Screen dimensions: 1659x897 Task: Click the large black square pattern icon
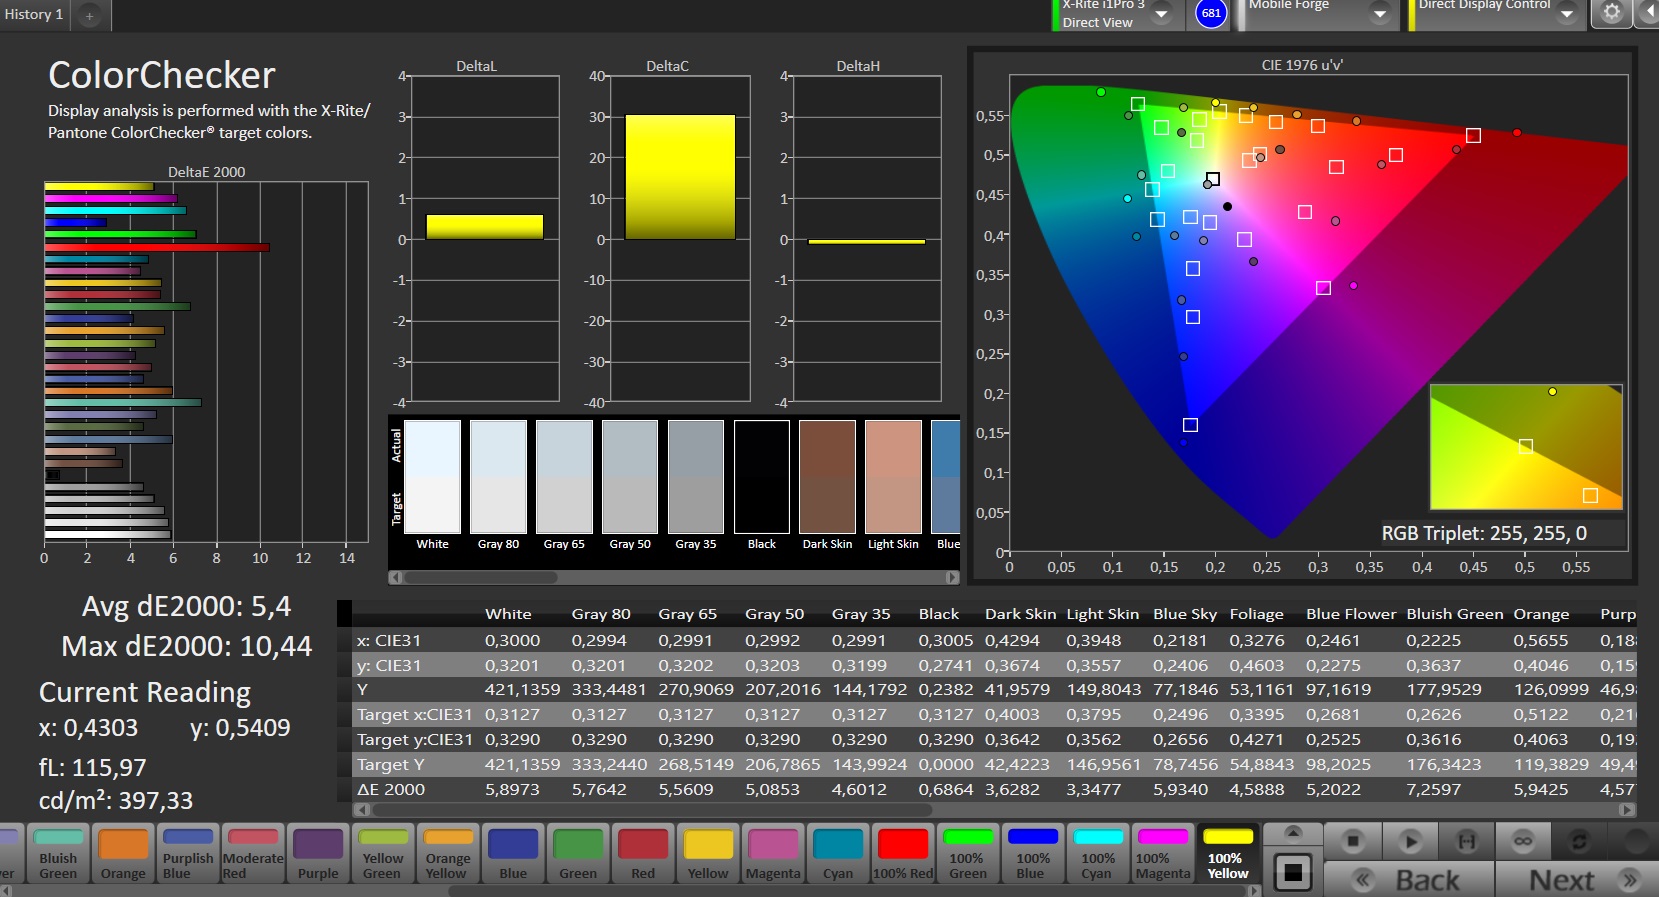click(x=1293, y=873)
